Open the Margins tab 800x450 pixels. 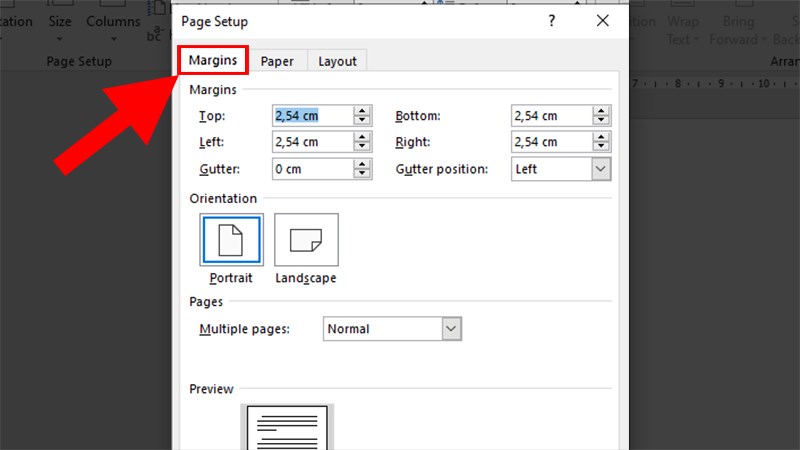coord(213,60)
